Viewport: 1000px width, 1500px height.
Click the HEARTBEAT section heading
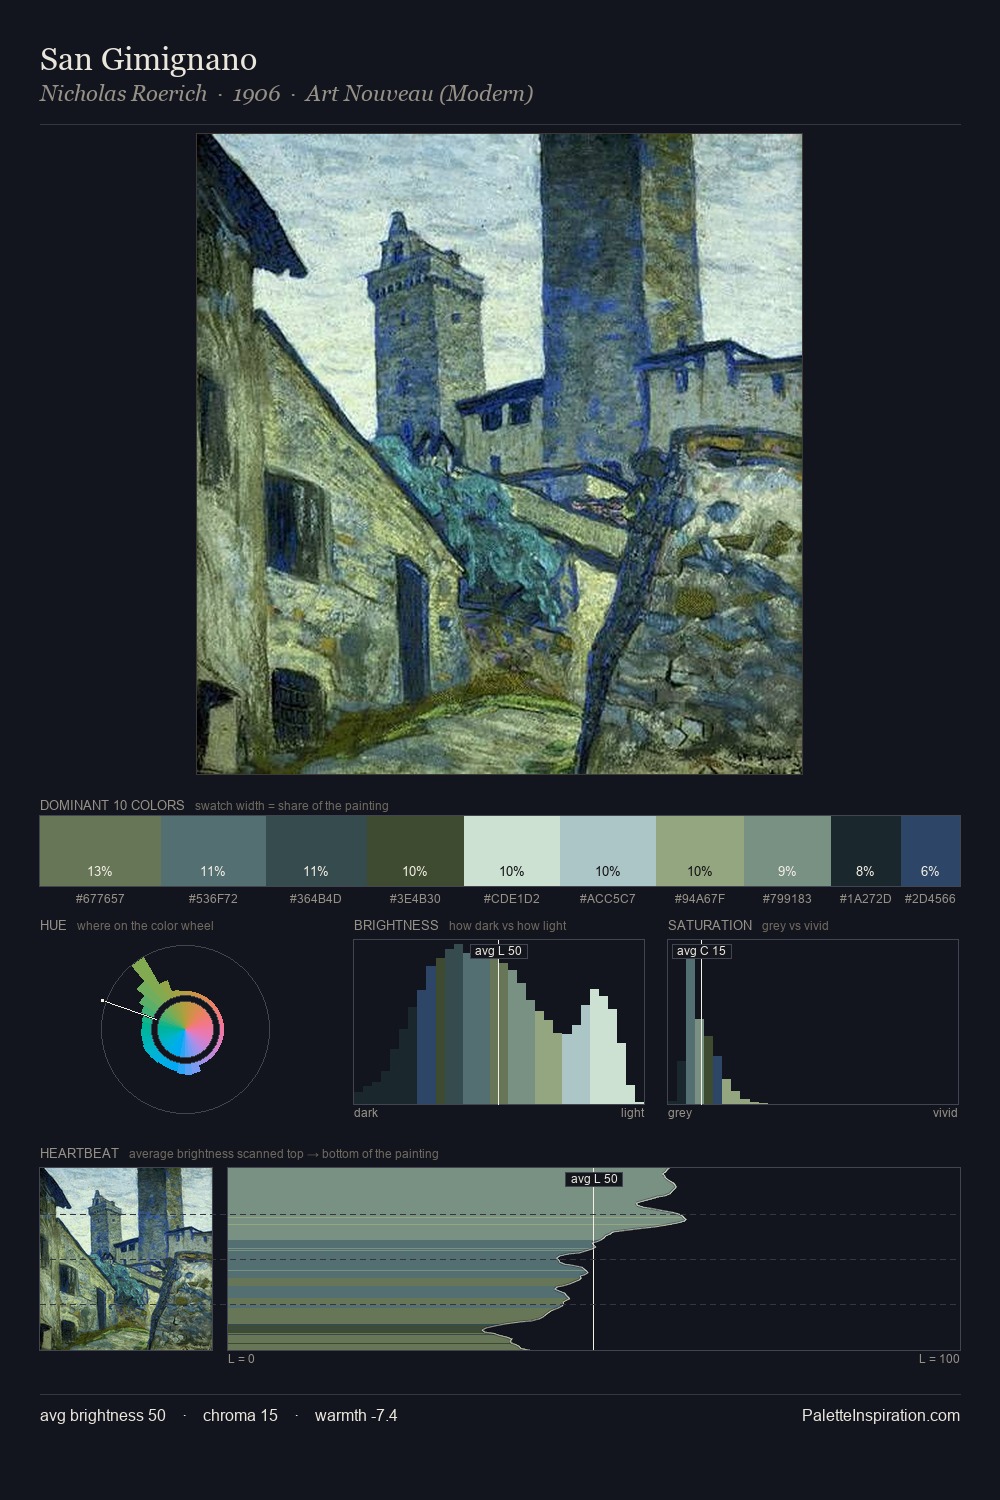[x=79, y=1153]
